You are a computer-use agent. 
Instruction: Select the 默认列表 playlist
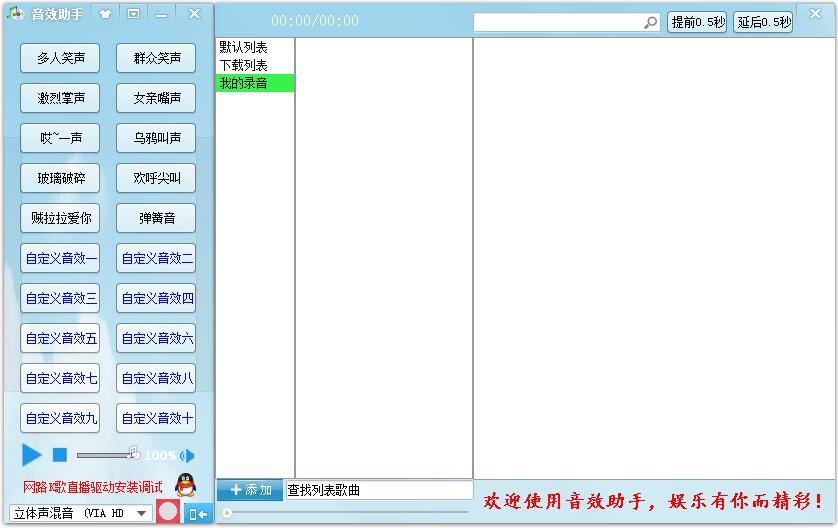pyautogui.click(x=255, y=47)
